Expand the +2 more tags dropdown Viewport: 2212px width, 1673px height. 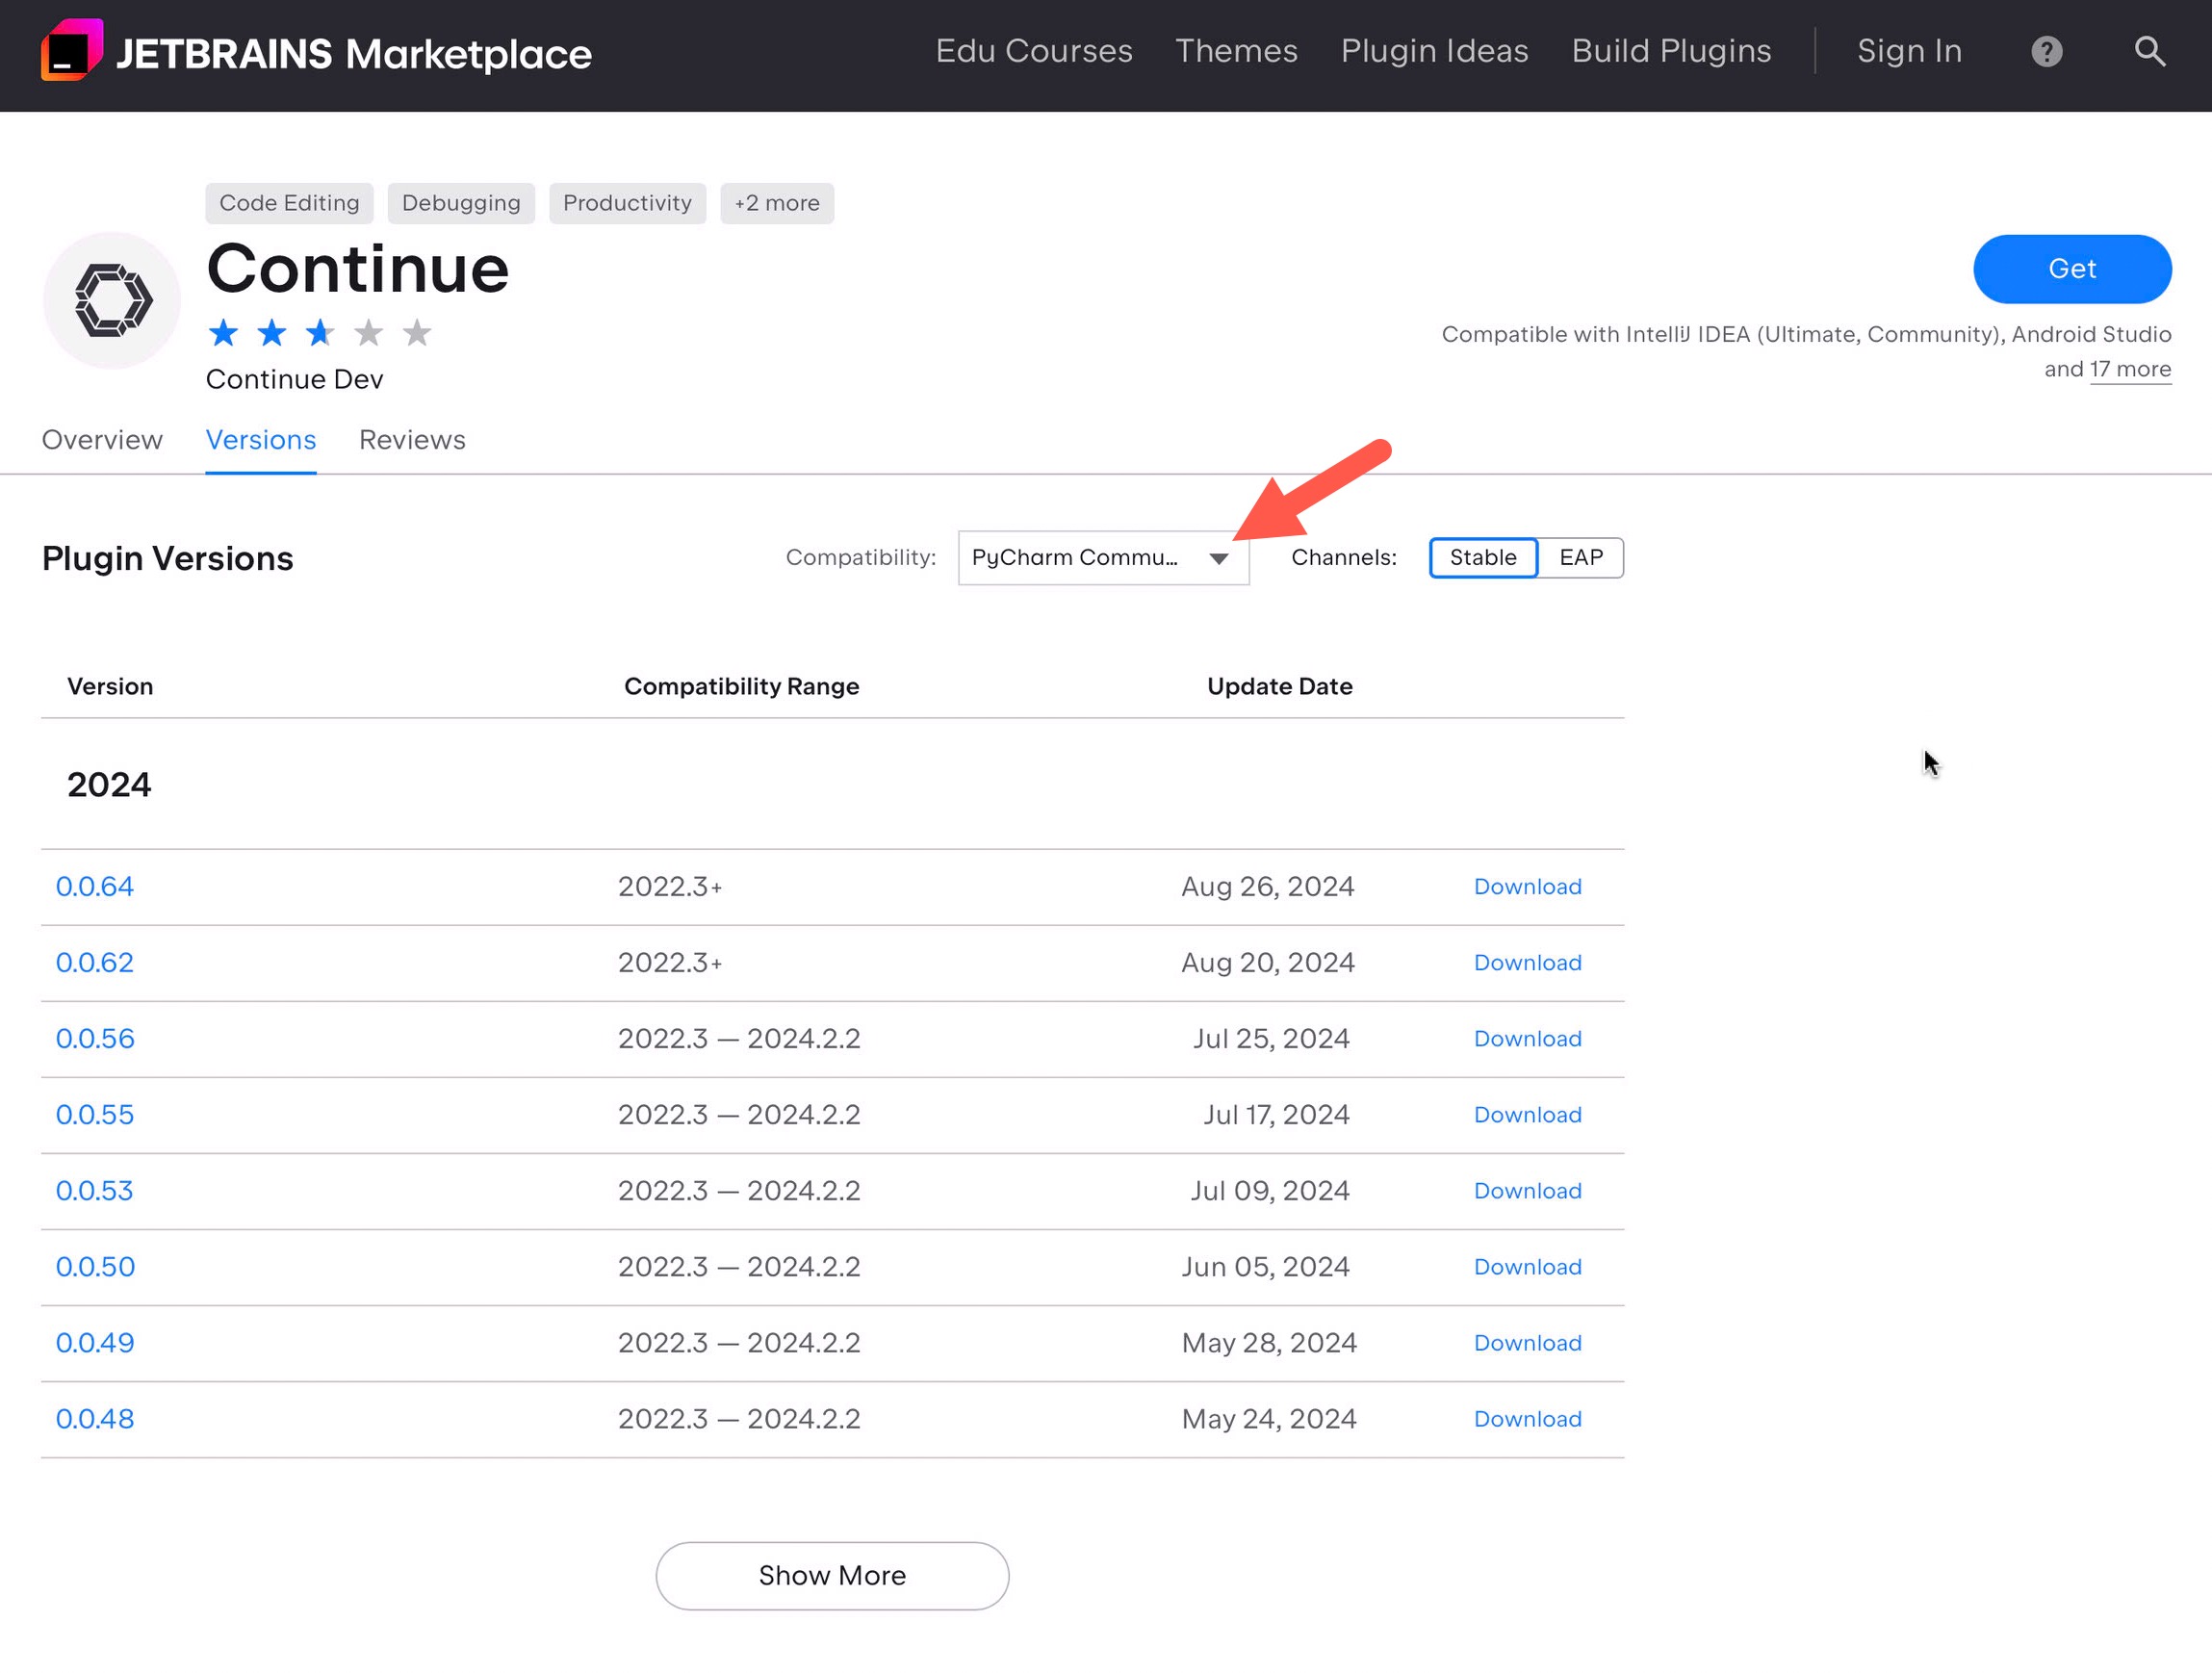tap(775, 202)
